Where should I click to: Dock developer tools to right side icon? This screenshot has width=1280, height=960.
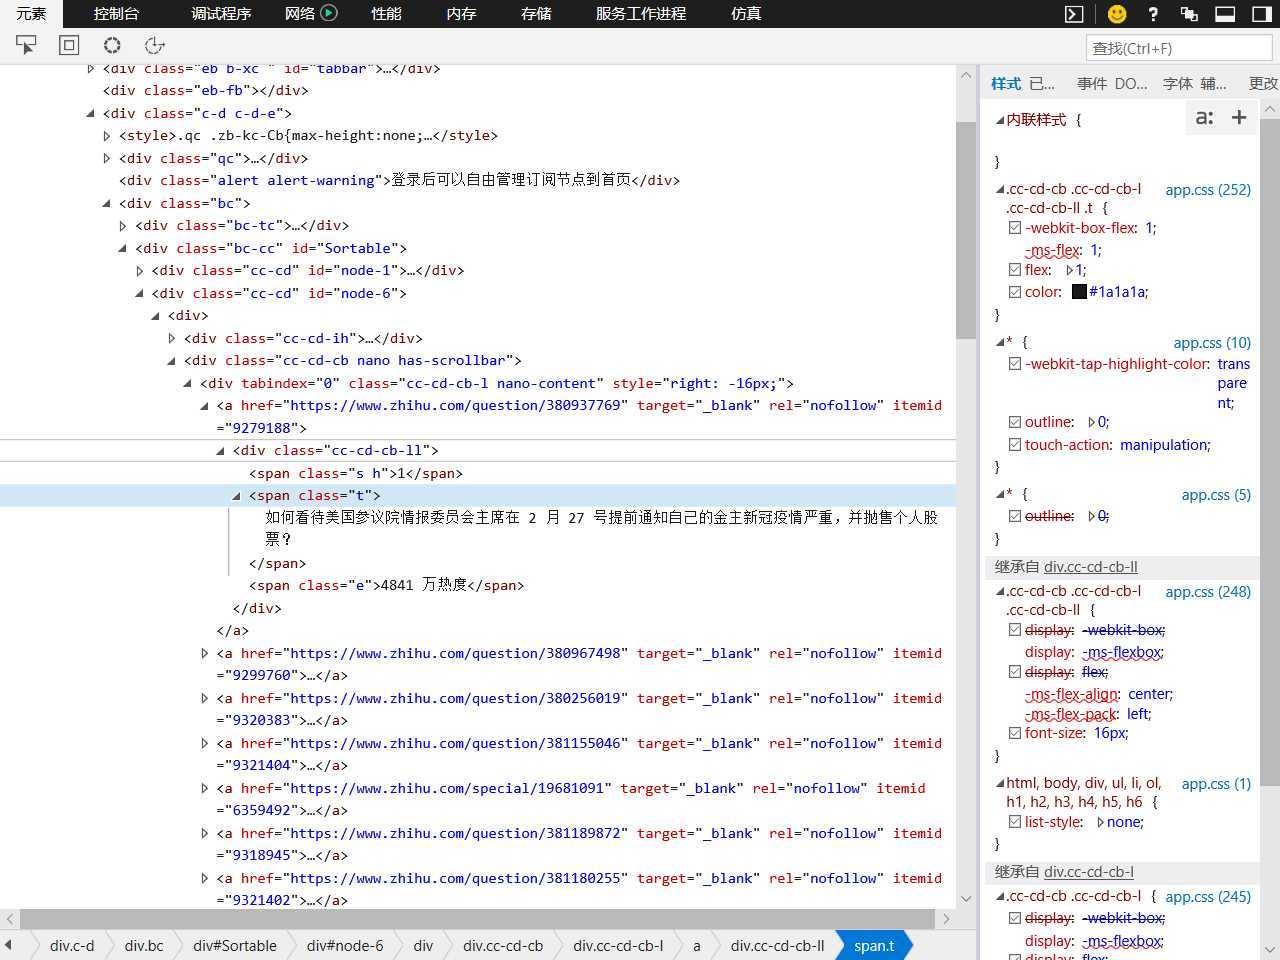[x=1261, y=14]
